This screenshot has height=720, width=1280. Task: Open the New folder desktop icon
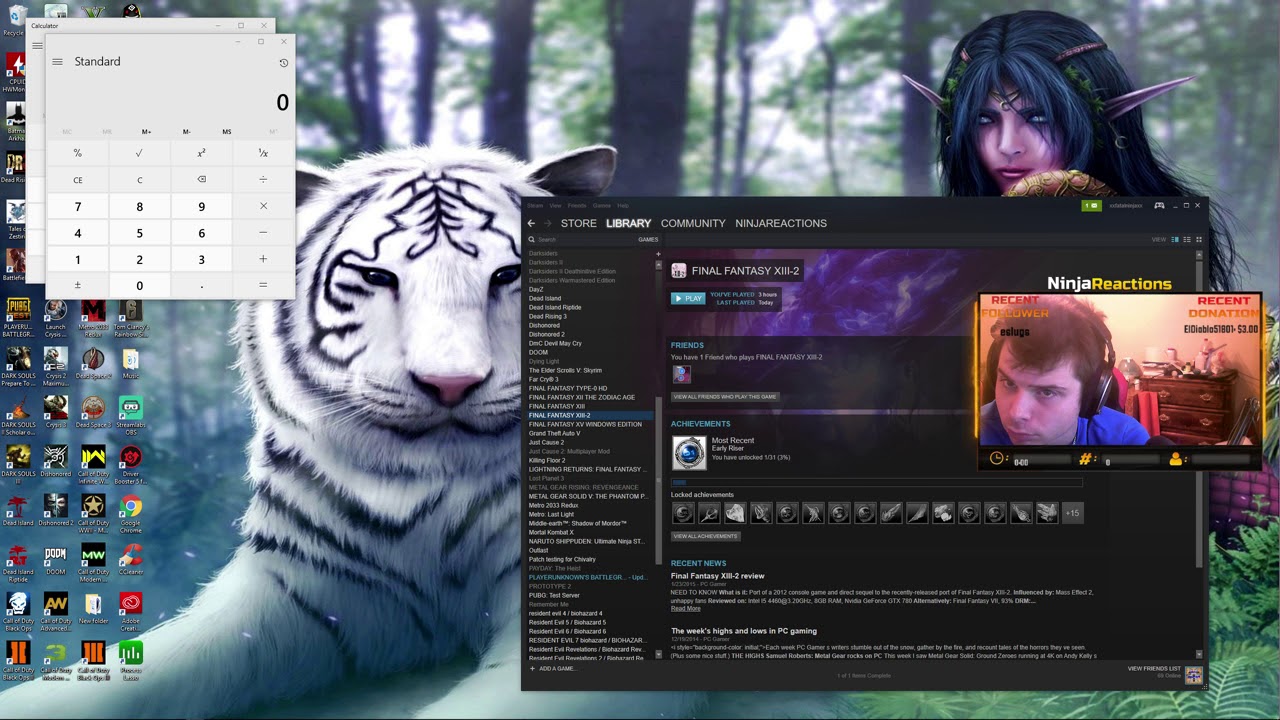(x=93, y=609)
